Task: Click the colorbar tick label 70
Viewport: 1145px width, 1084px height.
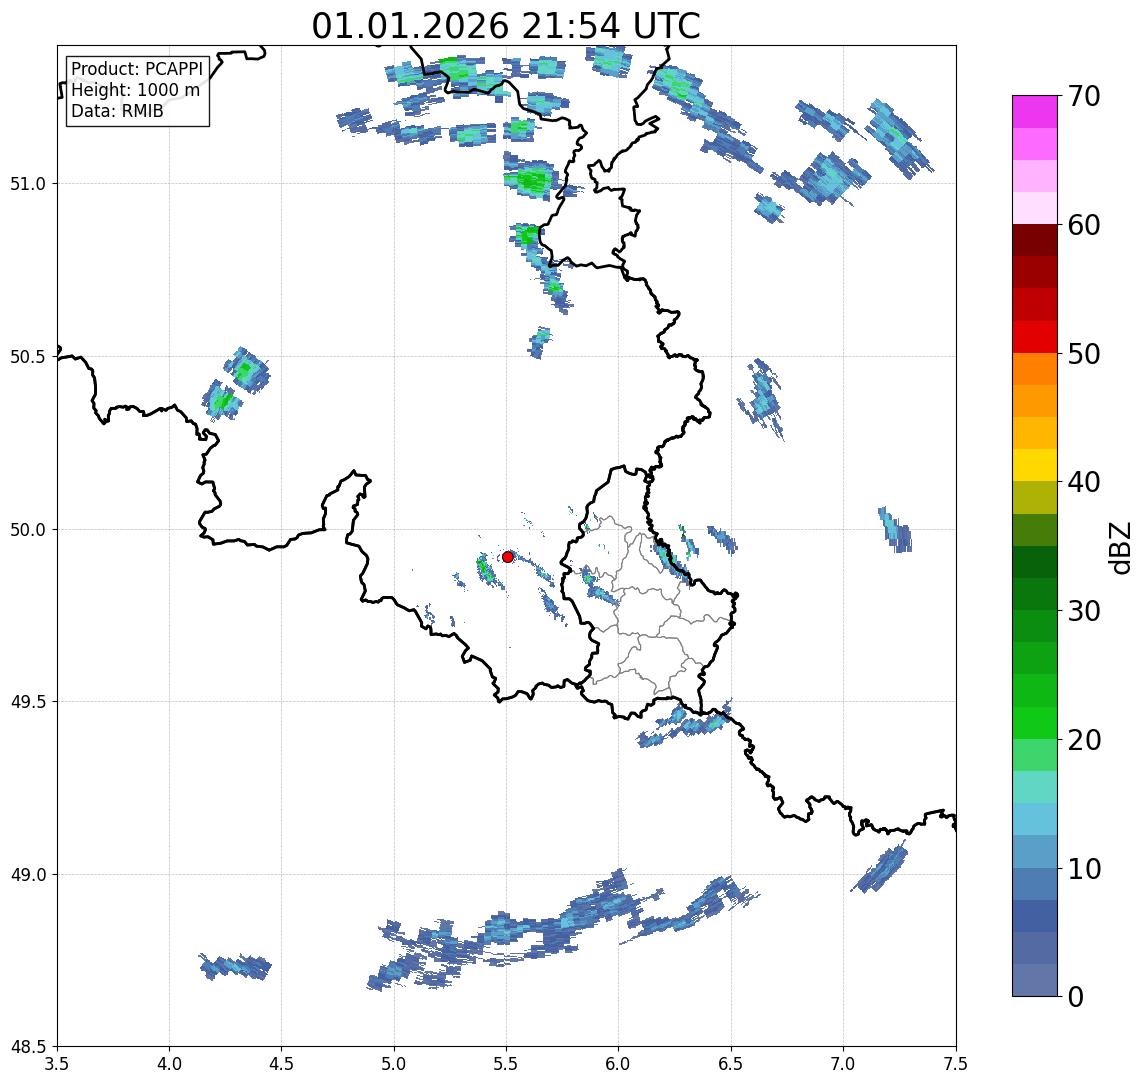Action: pyautogui.click(x=1084, y=96)
